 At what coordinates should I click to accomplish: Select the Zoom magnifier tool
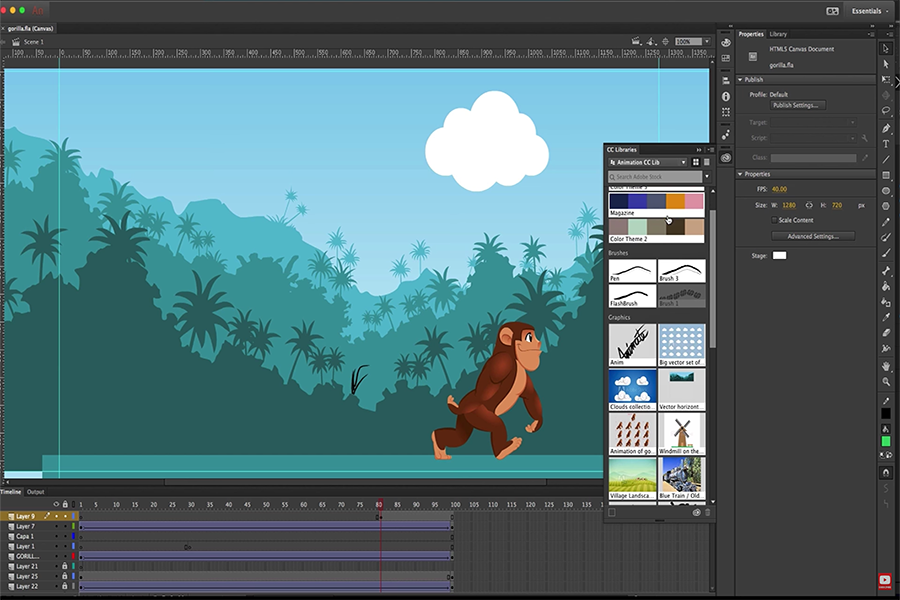click(886, 382)
